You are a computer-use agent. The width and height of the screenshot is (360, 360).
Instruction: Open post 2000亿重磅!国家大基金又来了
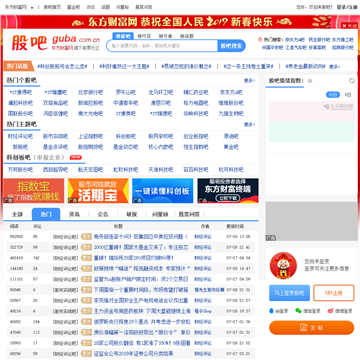141,247
